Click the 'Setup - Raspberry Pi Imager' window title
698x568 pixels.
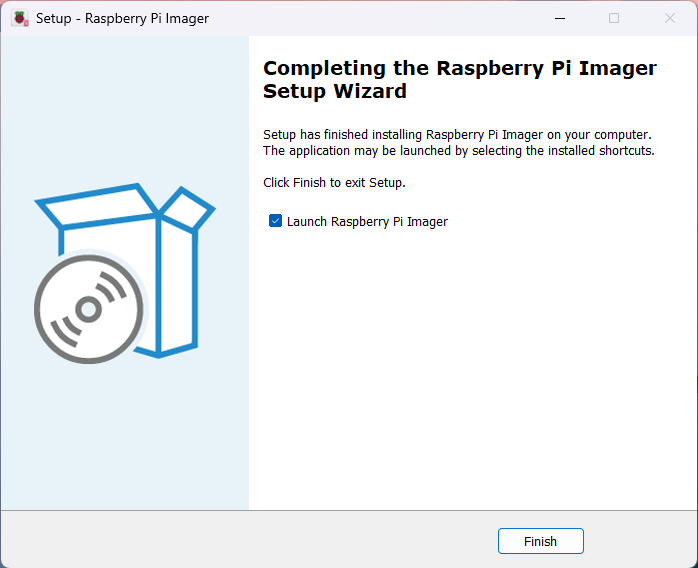[x=122, y=18]
